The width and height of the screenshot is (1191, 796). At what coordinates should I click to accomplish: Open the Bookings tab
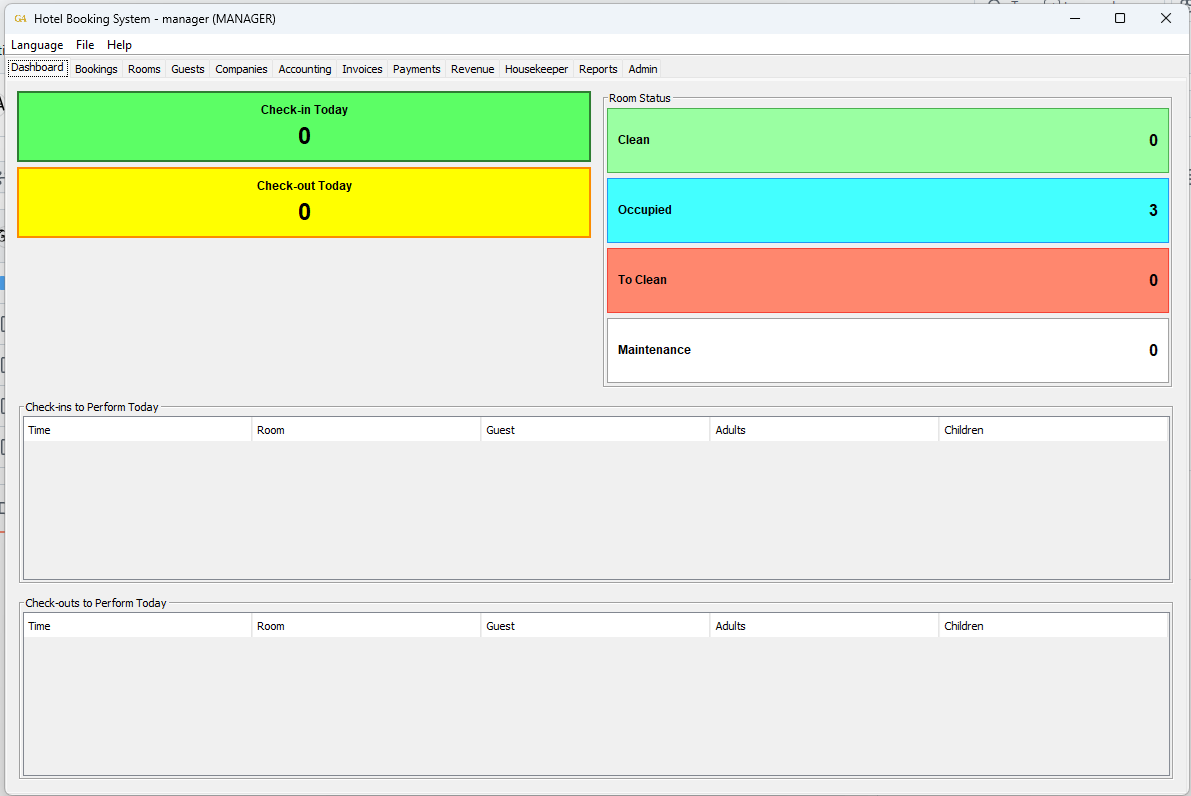click(96, 68)
